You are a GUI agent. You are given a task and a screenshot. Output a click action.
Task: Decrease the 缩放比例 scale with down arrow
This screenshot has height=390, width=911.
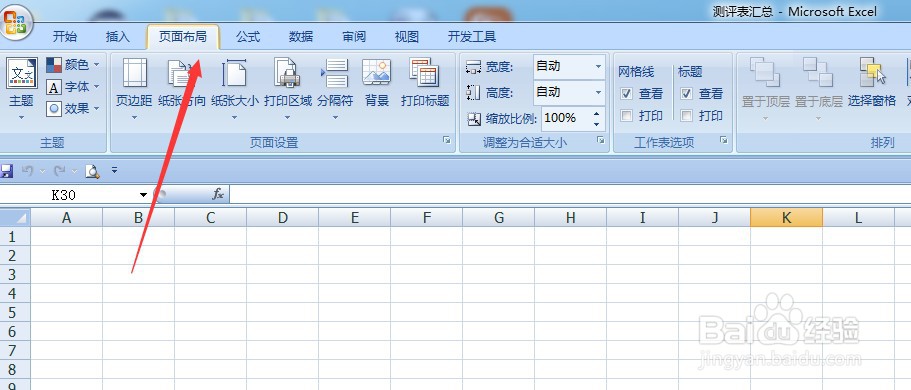[x=597, y=124]
